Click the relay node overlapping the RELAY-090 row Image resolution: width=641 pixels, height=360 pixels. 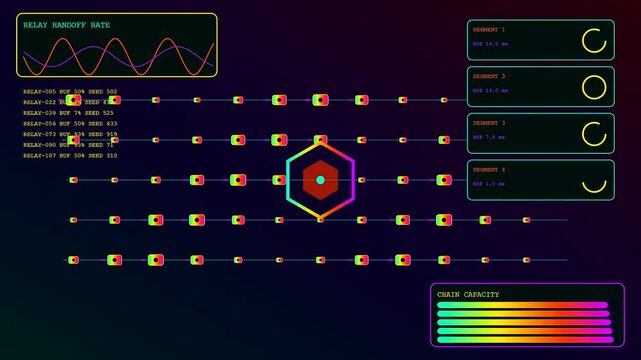73,140
